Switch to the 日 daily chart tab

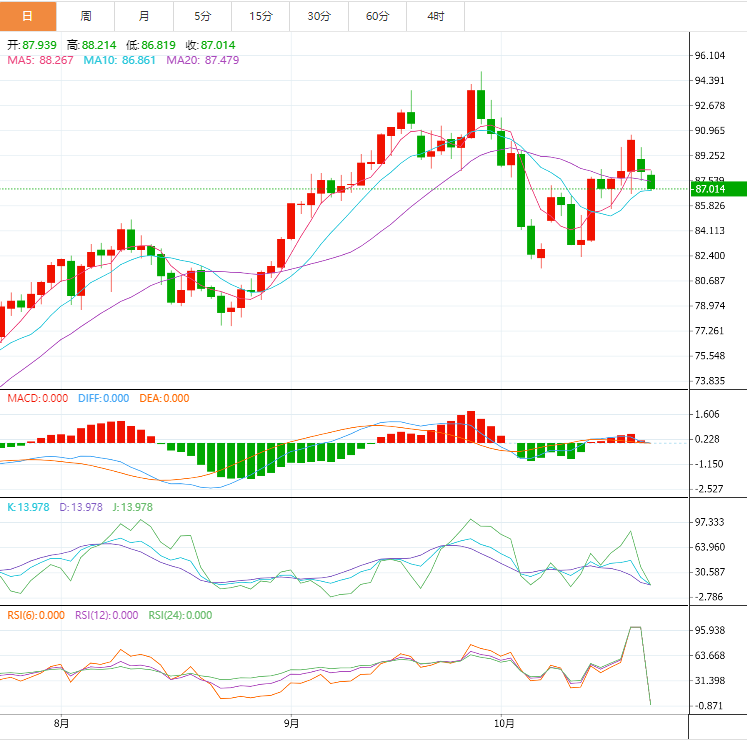tap(28, 16)
